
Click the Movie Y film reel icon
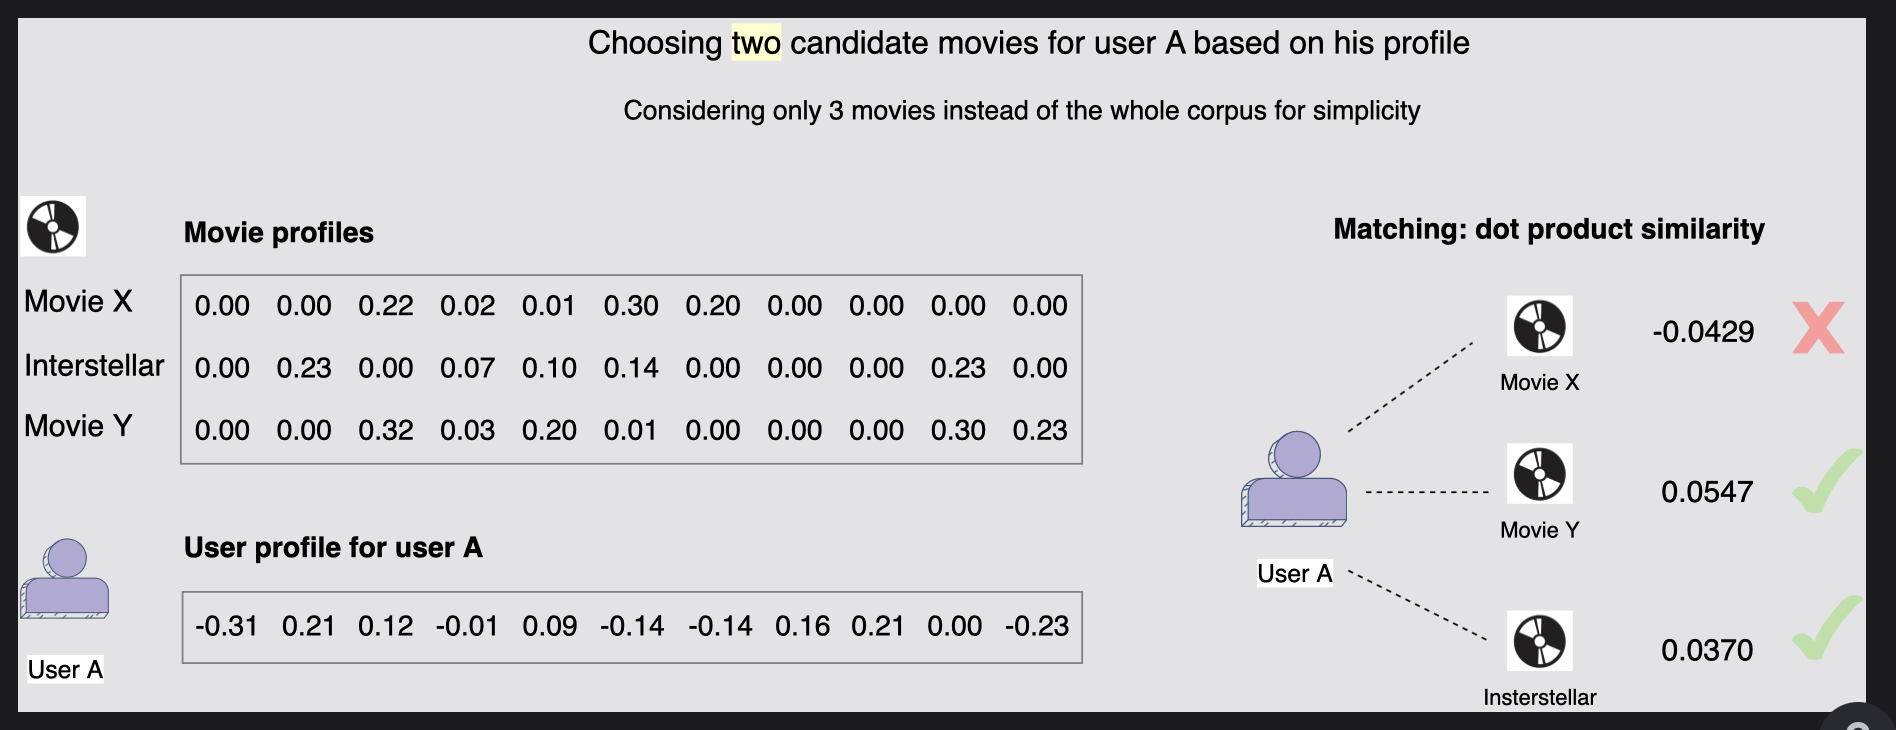tap(1539, 473)
